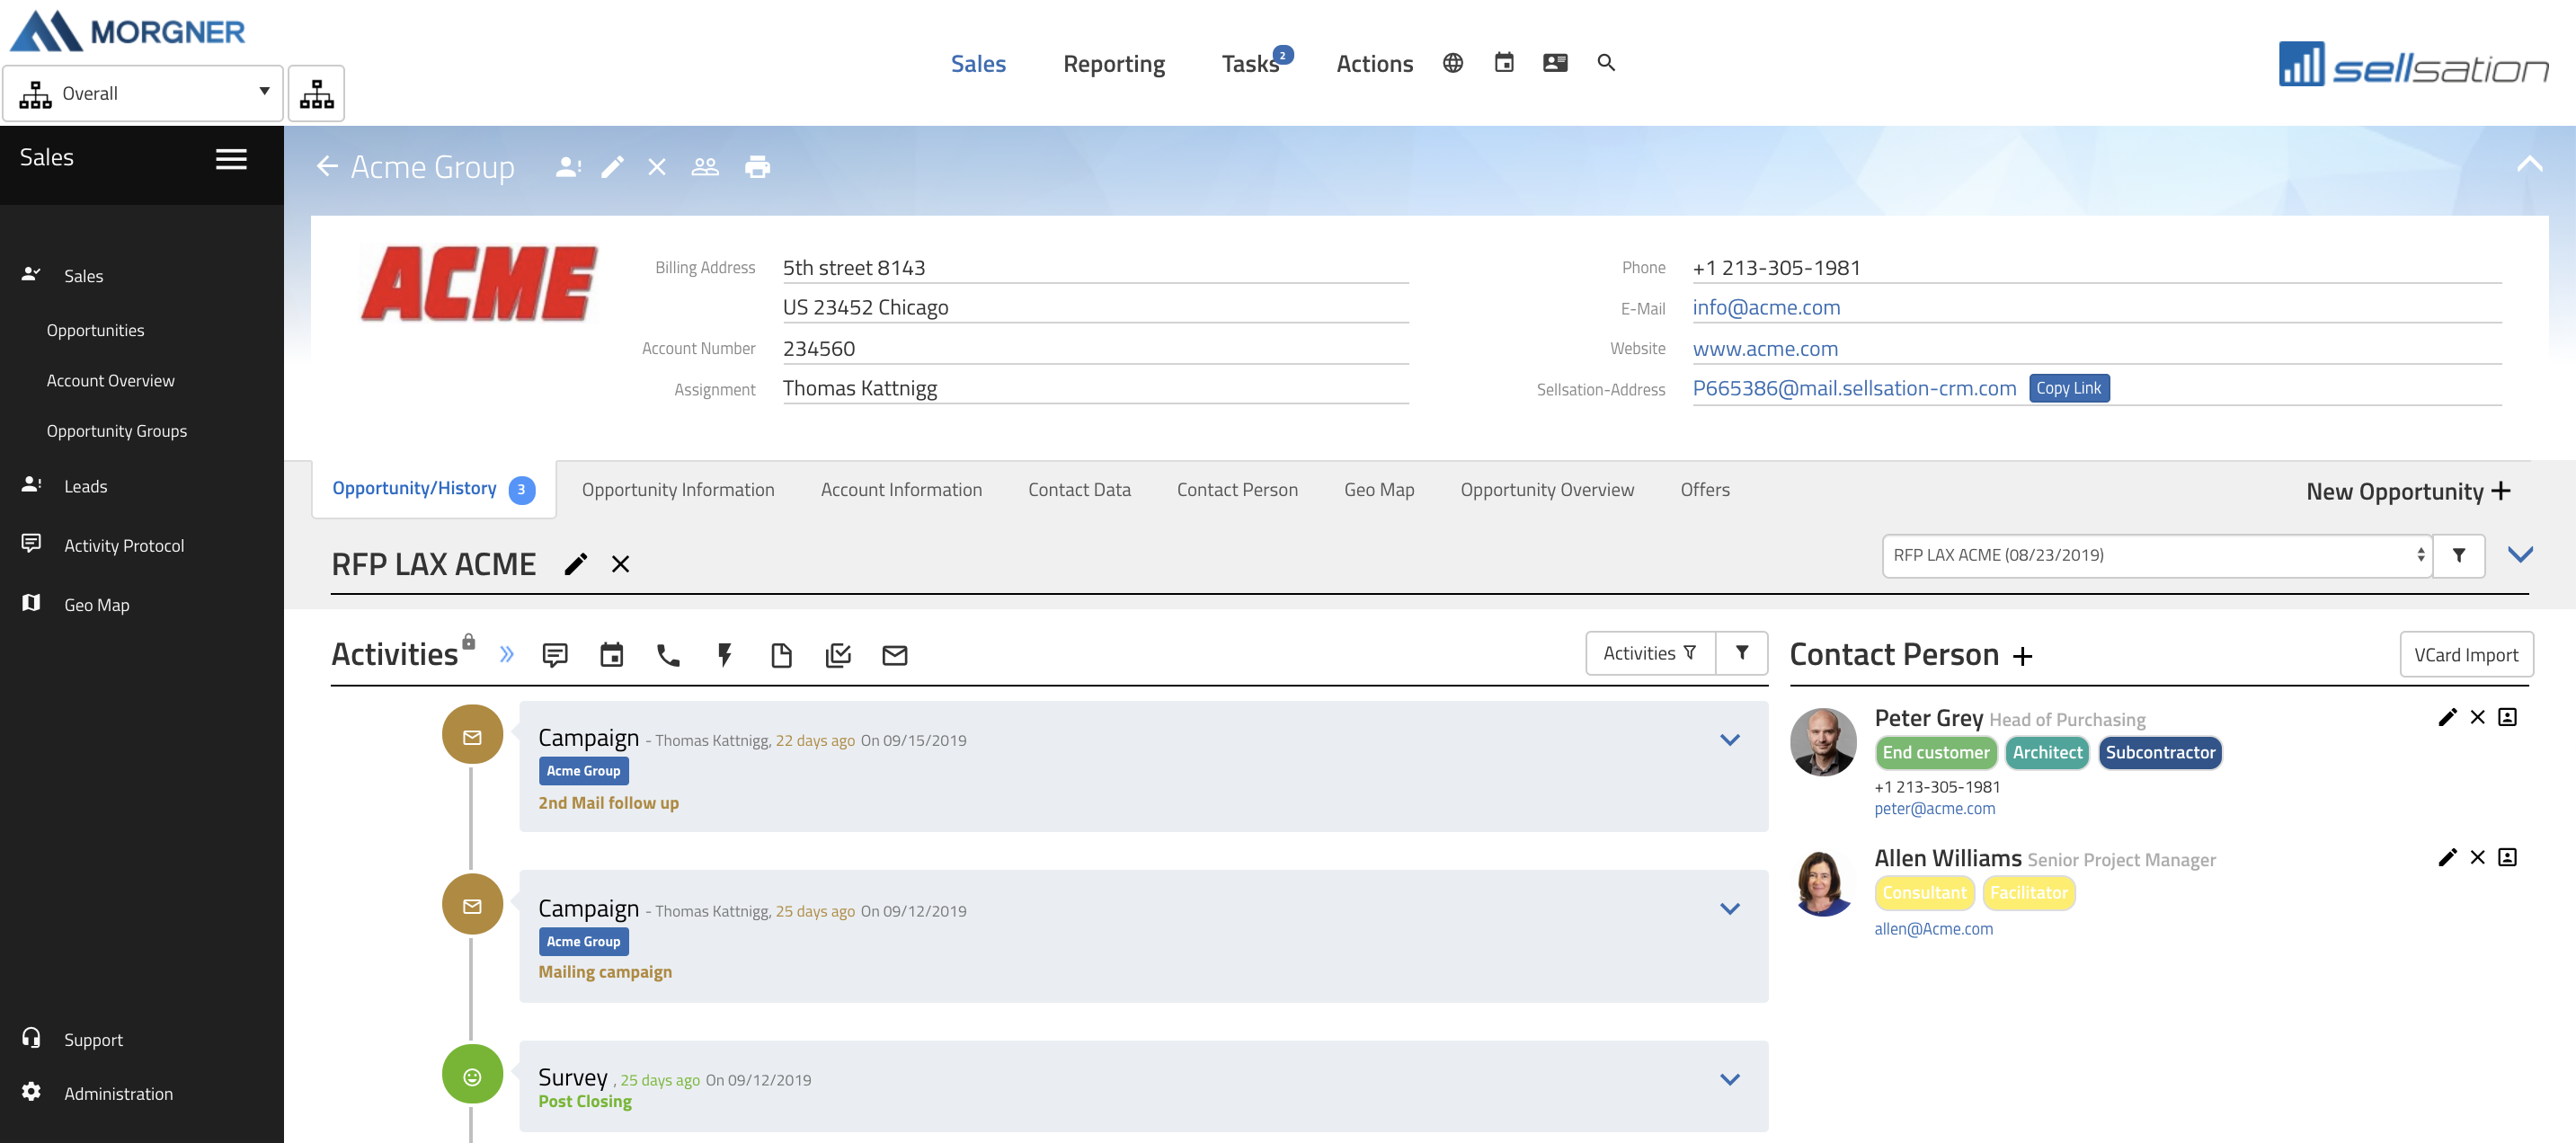Add a new calendar appointment activity
Screen dimensions: 2576x1143
(611, 655)
